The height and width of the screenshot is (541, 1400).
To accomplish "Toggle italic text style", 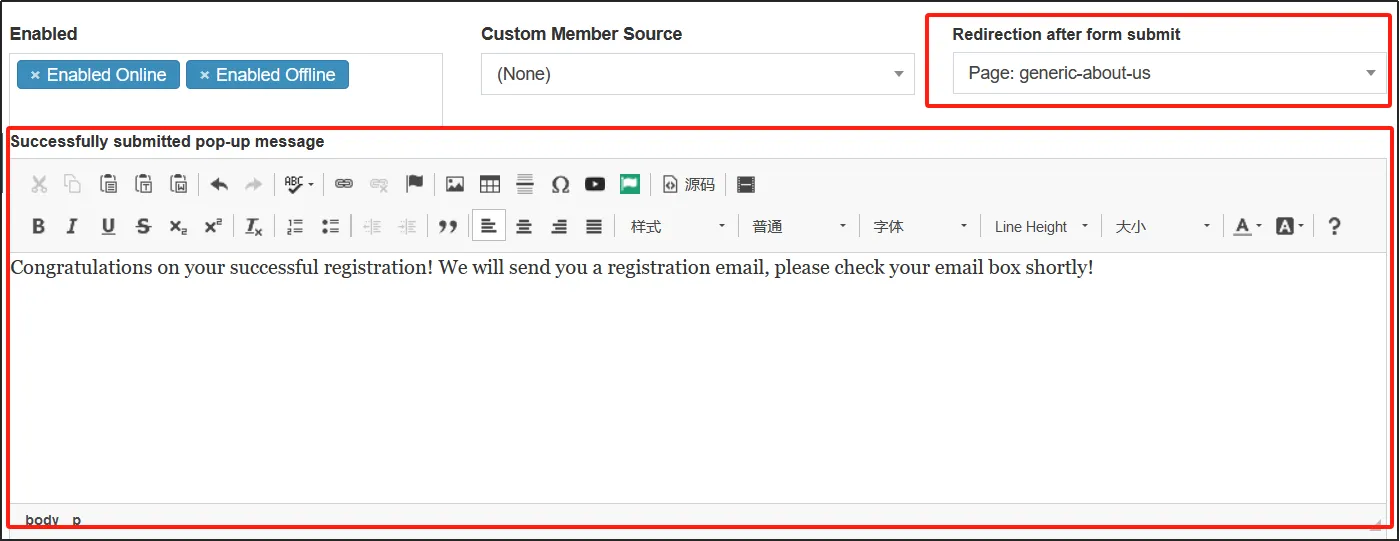I will point(72,227).
